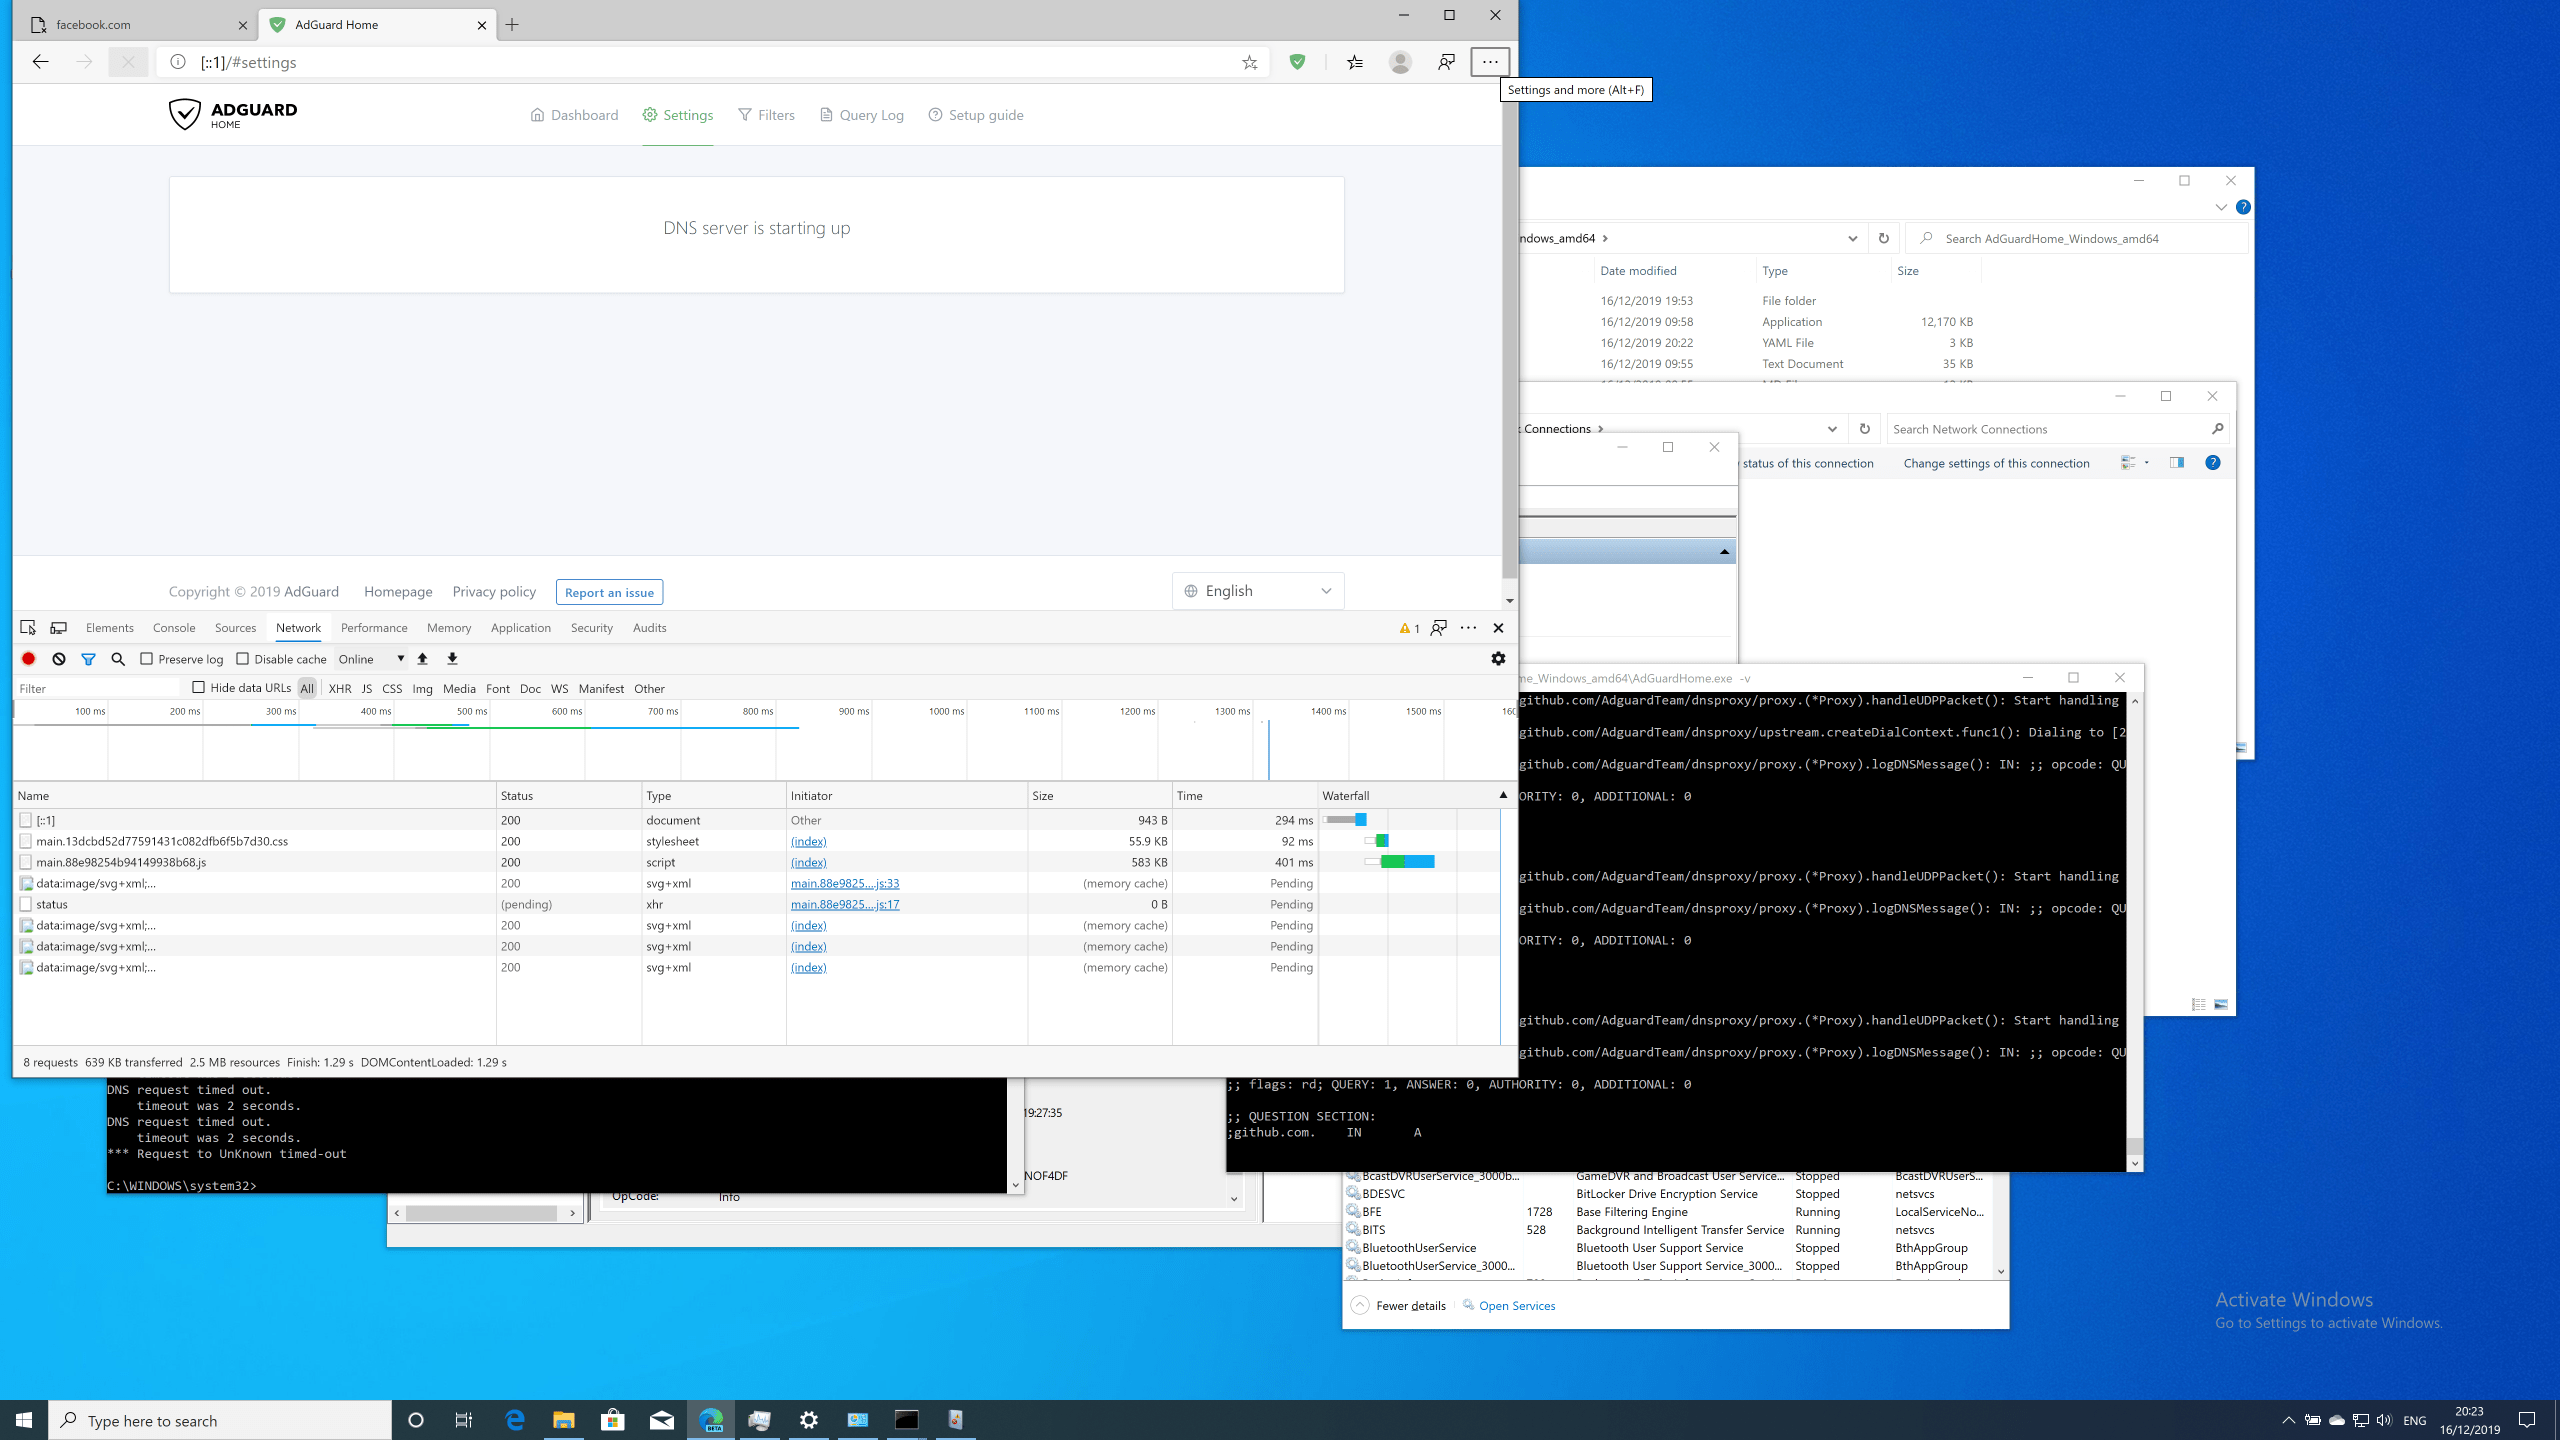This screenshot has height=1440, width=2560.
Task: Expand the ribbon in AdGuardHome Explorer window
Action: [2221, 207]
